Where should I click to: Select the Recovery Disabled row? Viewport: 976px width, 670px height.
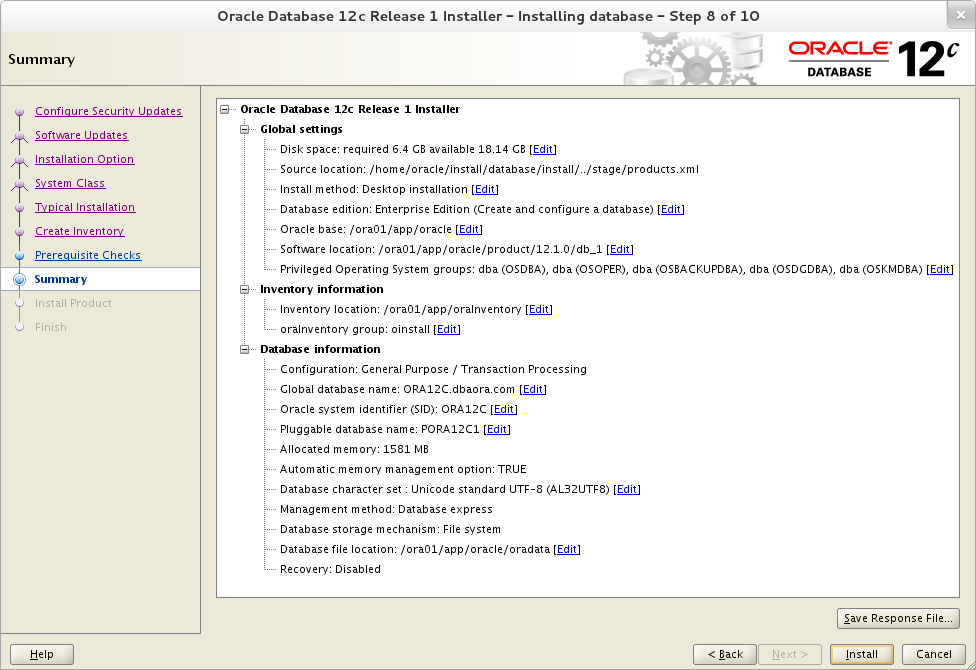(330, 569)
